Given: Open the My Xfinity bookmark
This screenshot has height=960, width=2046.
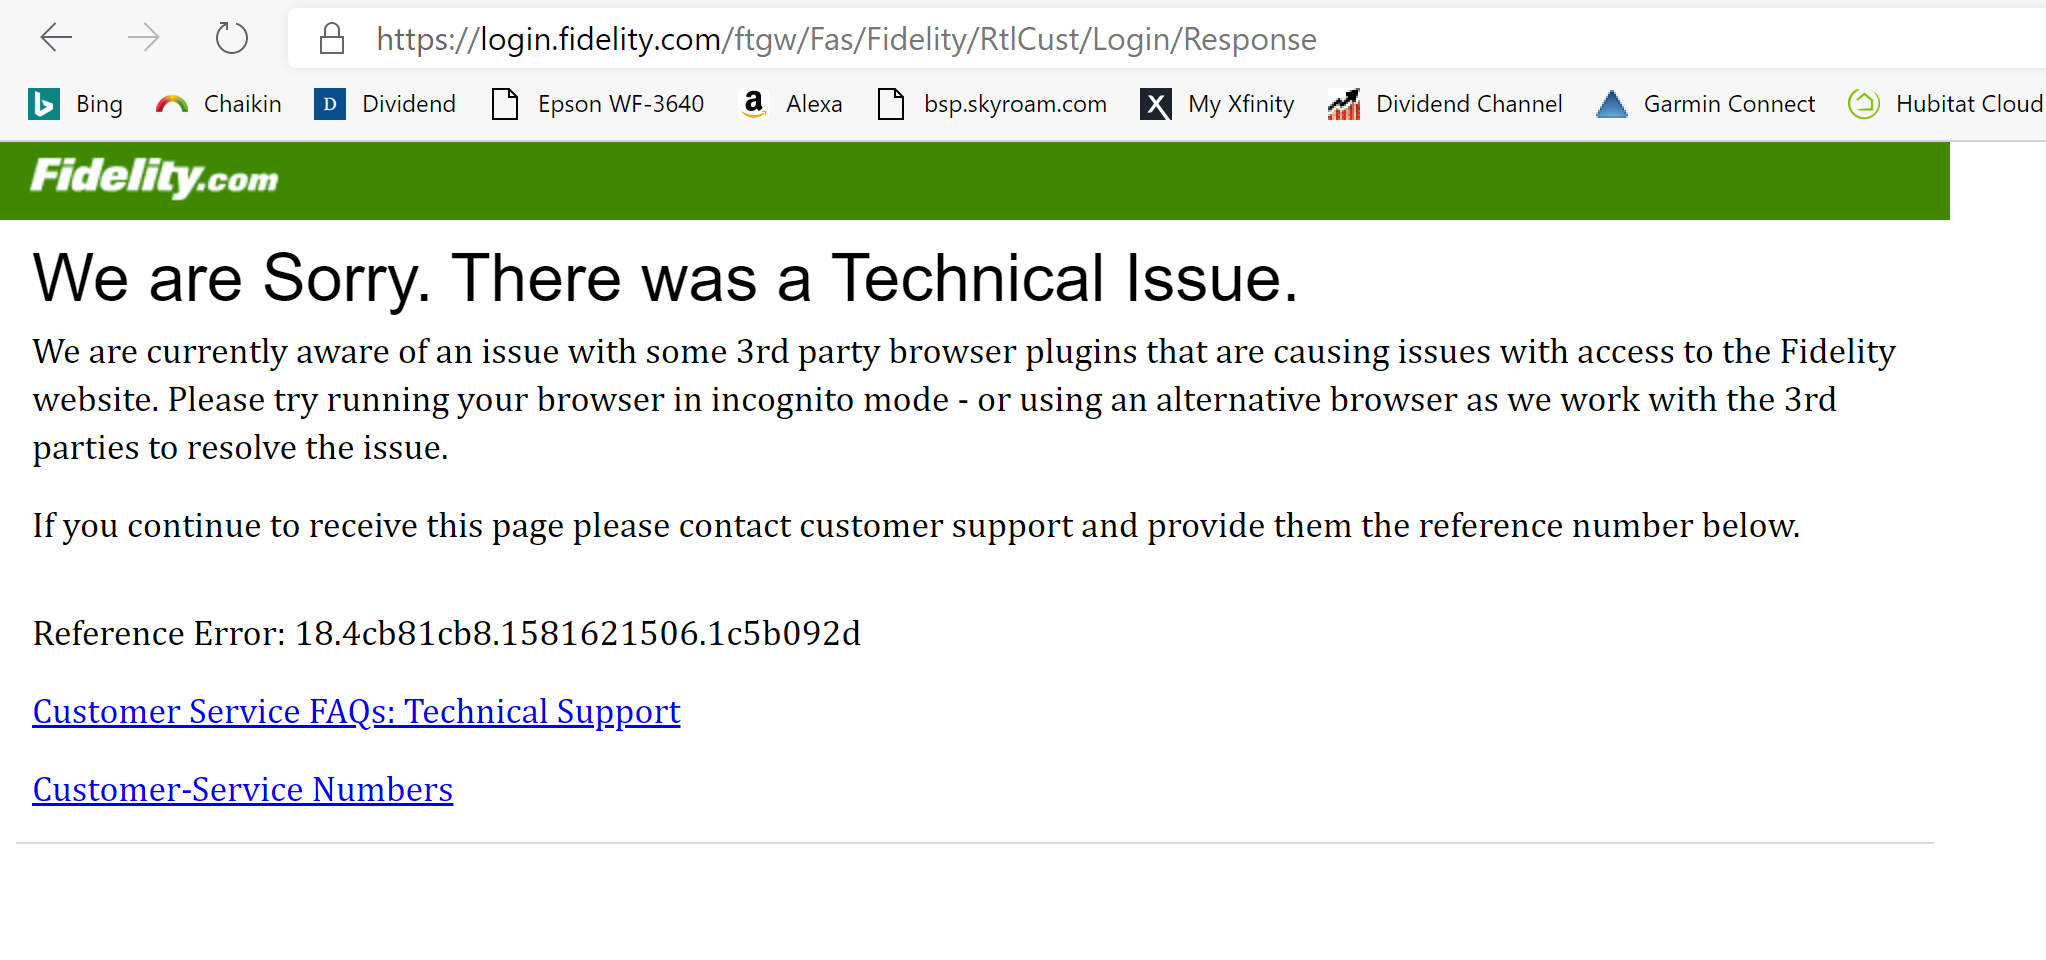Looking at the screenshot, I should coord(1217,104).
